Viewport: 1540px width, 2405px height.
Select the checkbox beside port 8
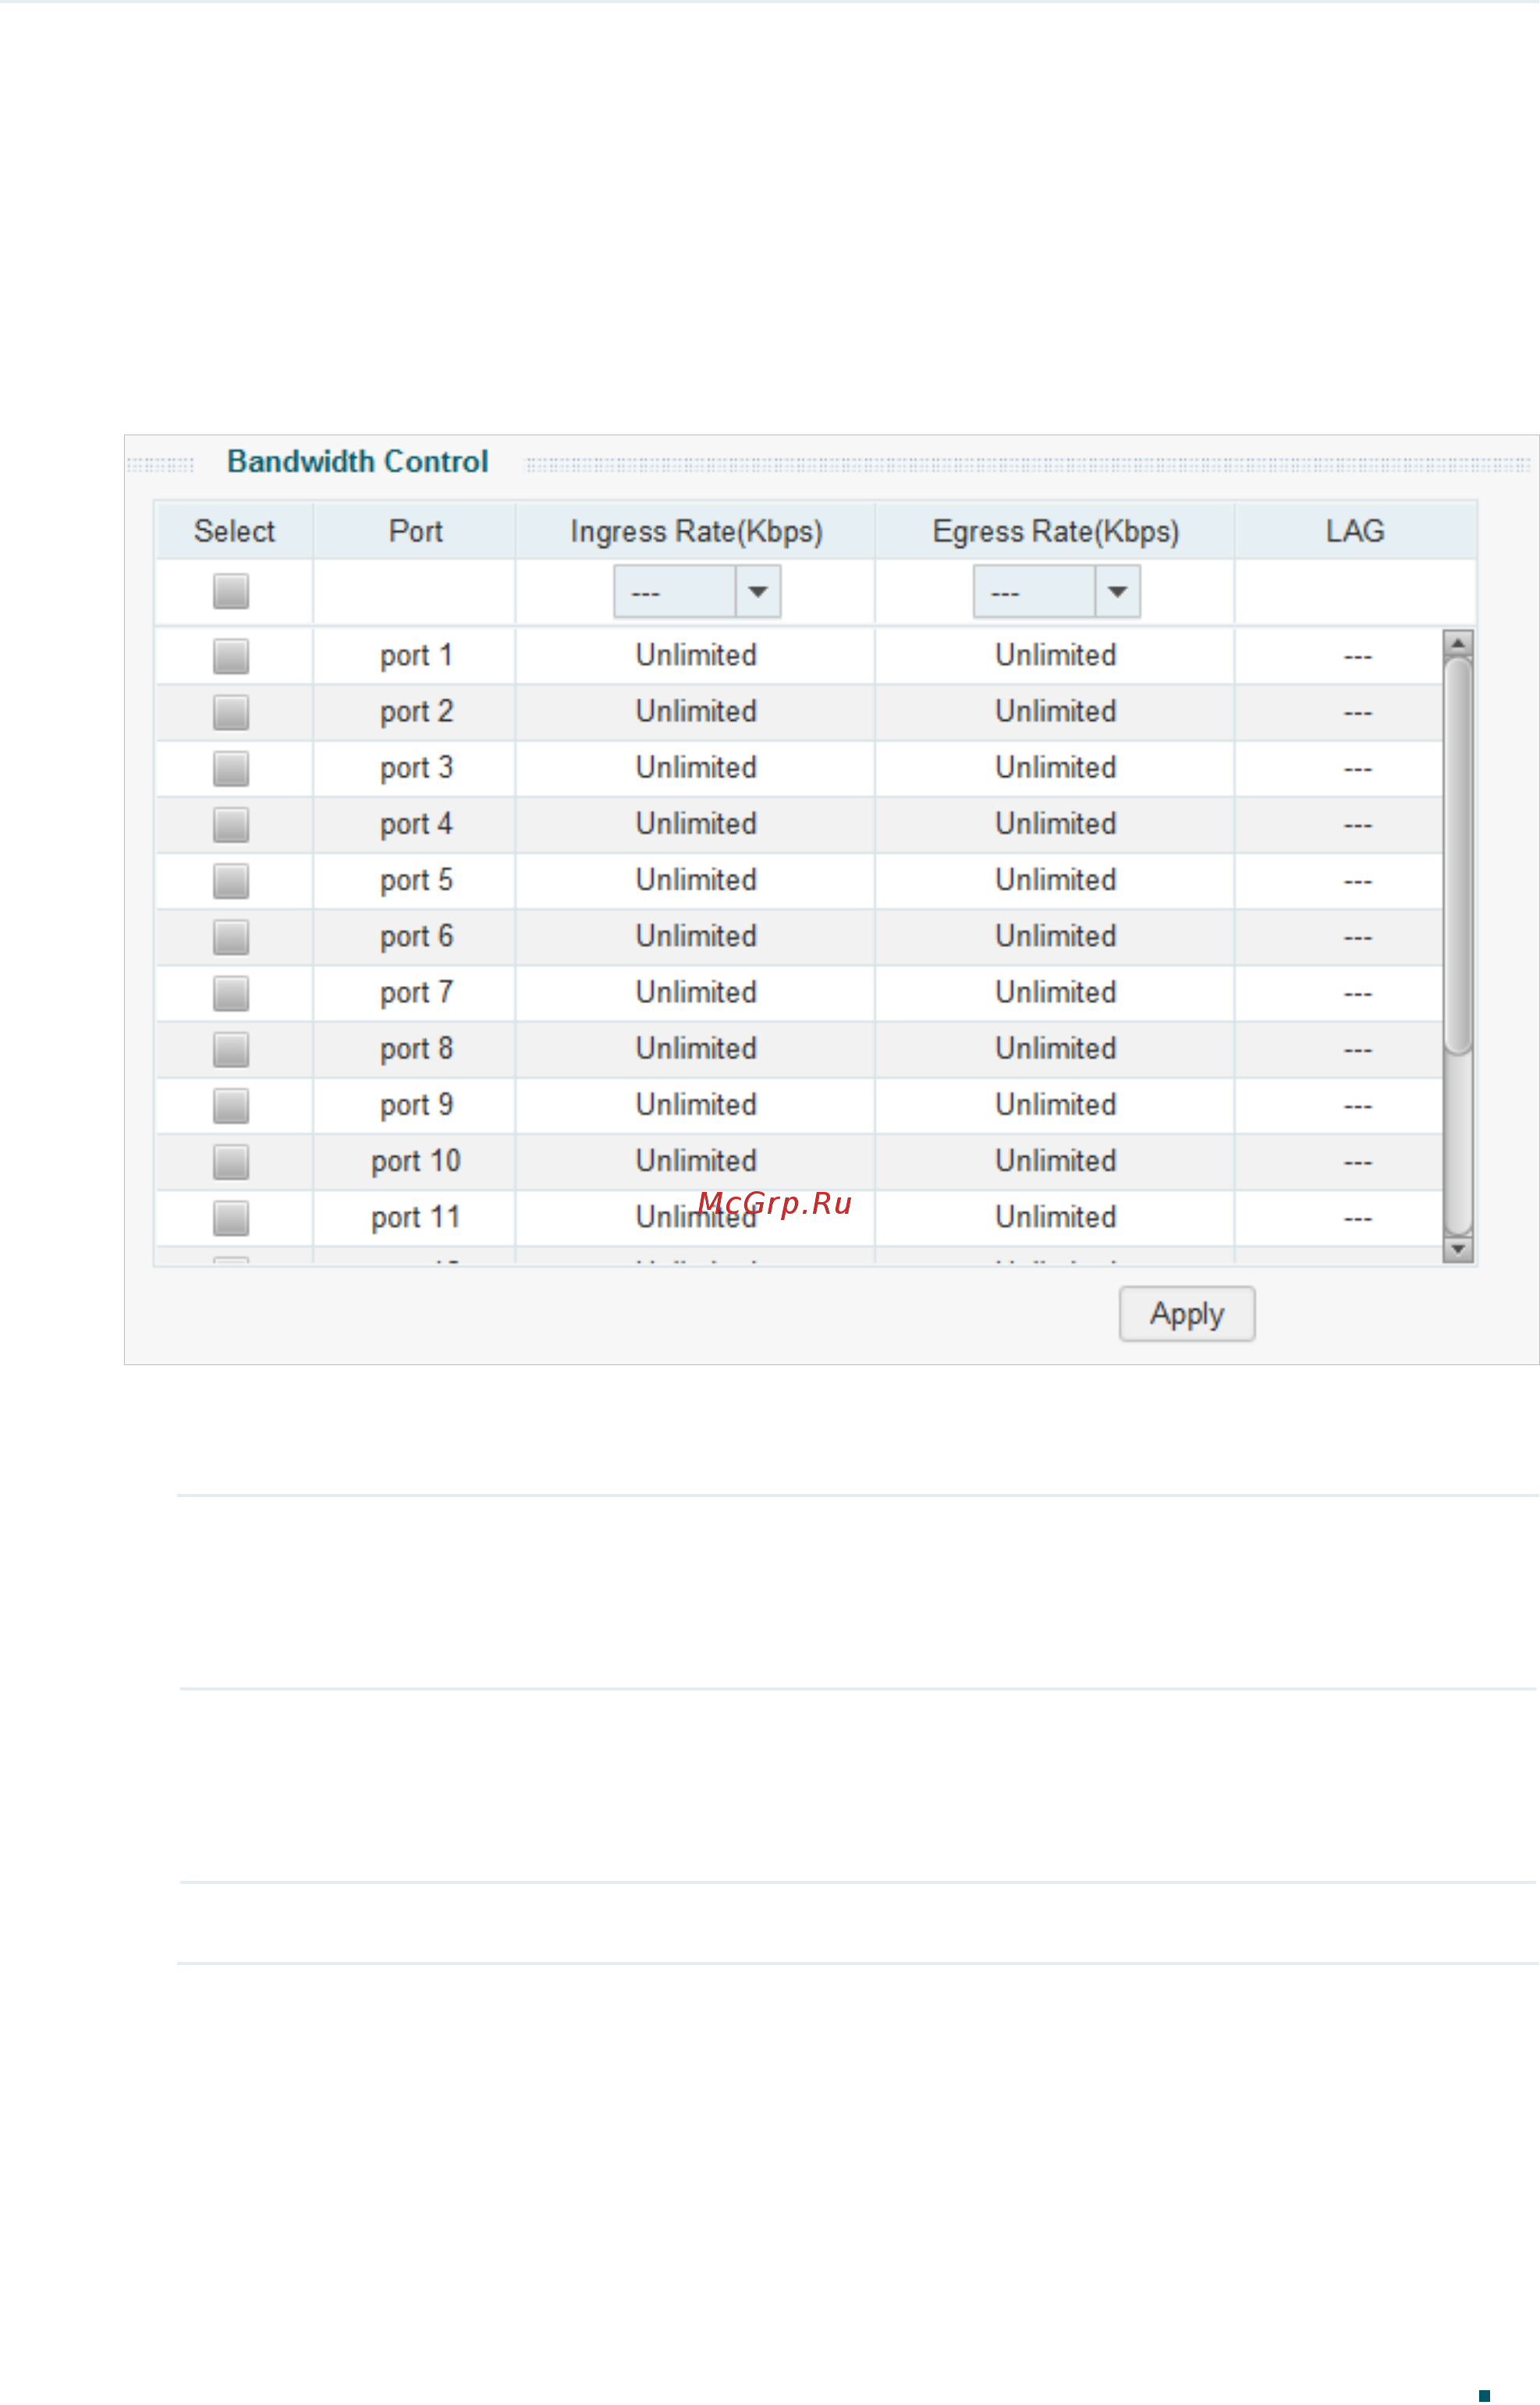click(231, 1049)
